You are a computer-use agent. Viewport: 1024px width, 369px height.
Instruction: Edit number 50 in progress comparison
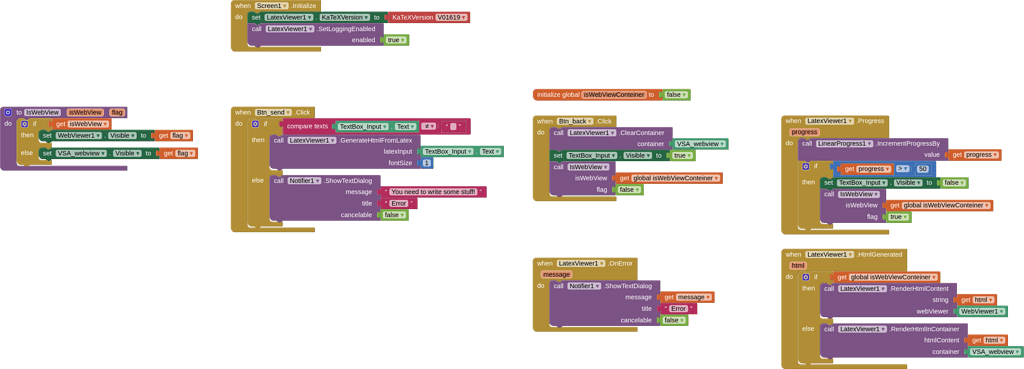point(922,168)
